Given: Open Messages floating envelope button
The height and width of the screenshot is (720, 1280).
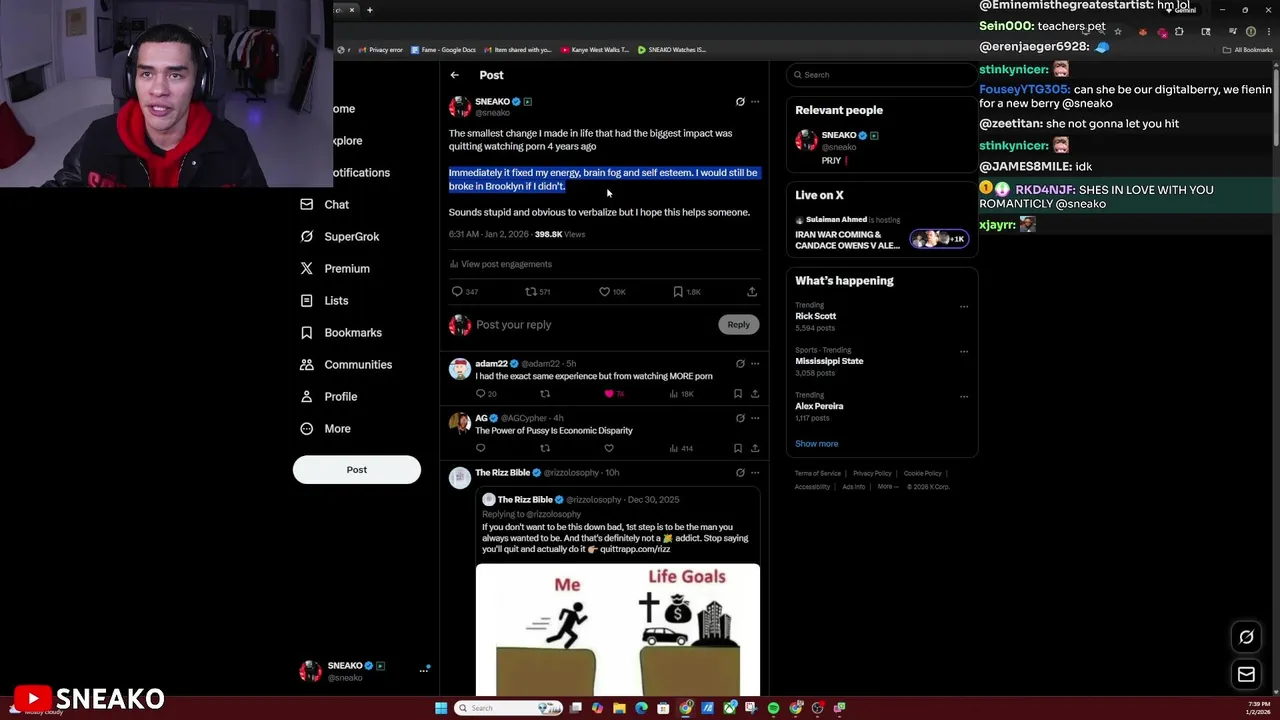Looking at the screenshot, I should (1246, 675).
